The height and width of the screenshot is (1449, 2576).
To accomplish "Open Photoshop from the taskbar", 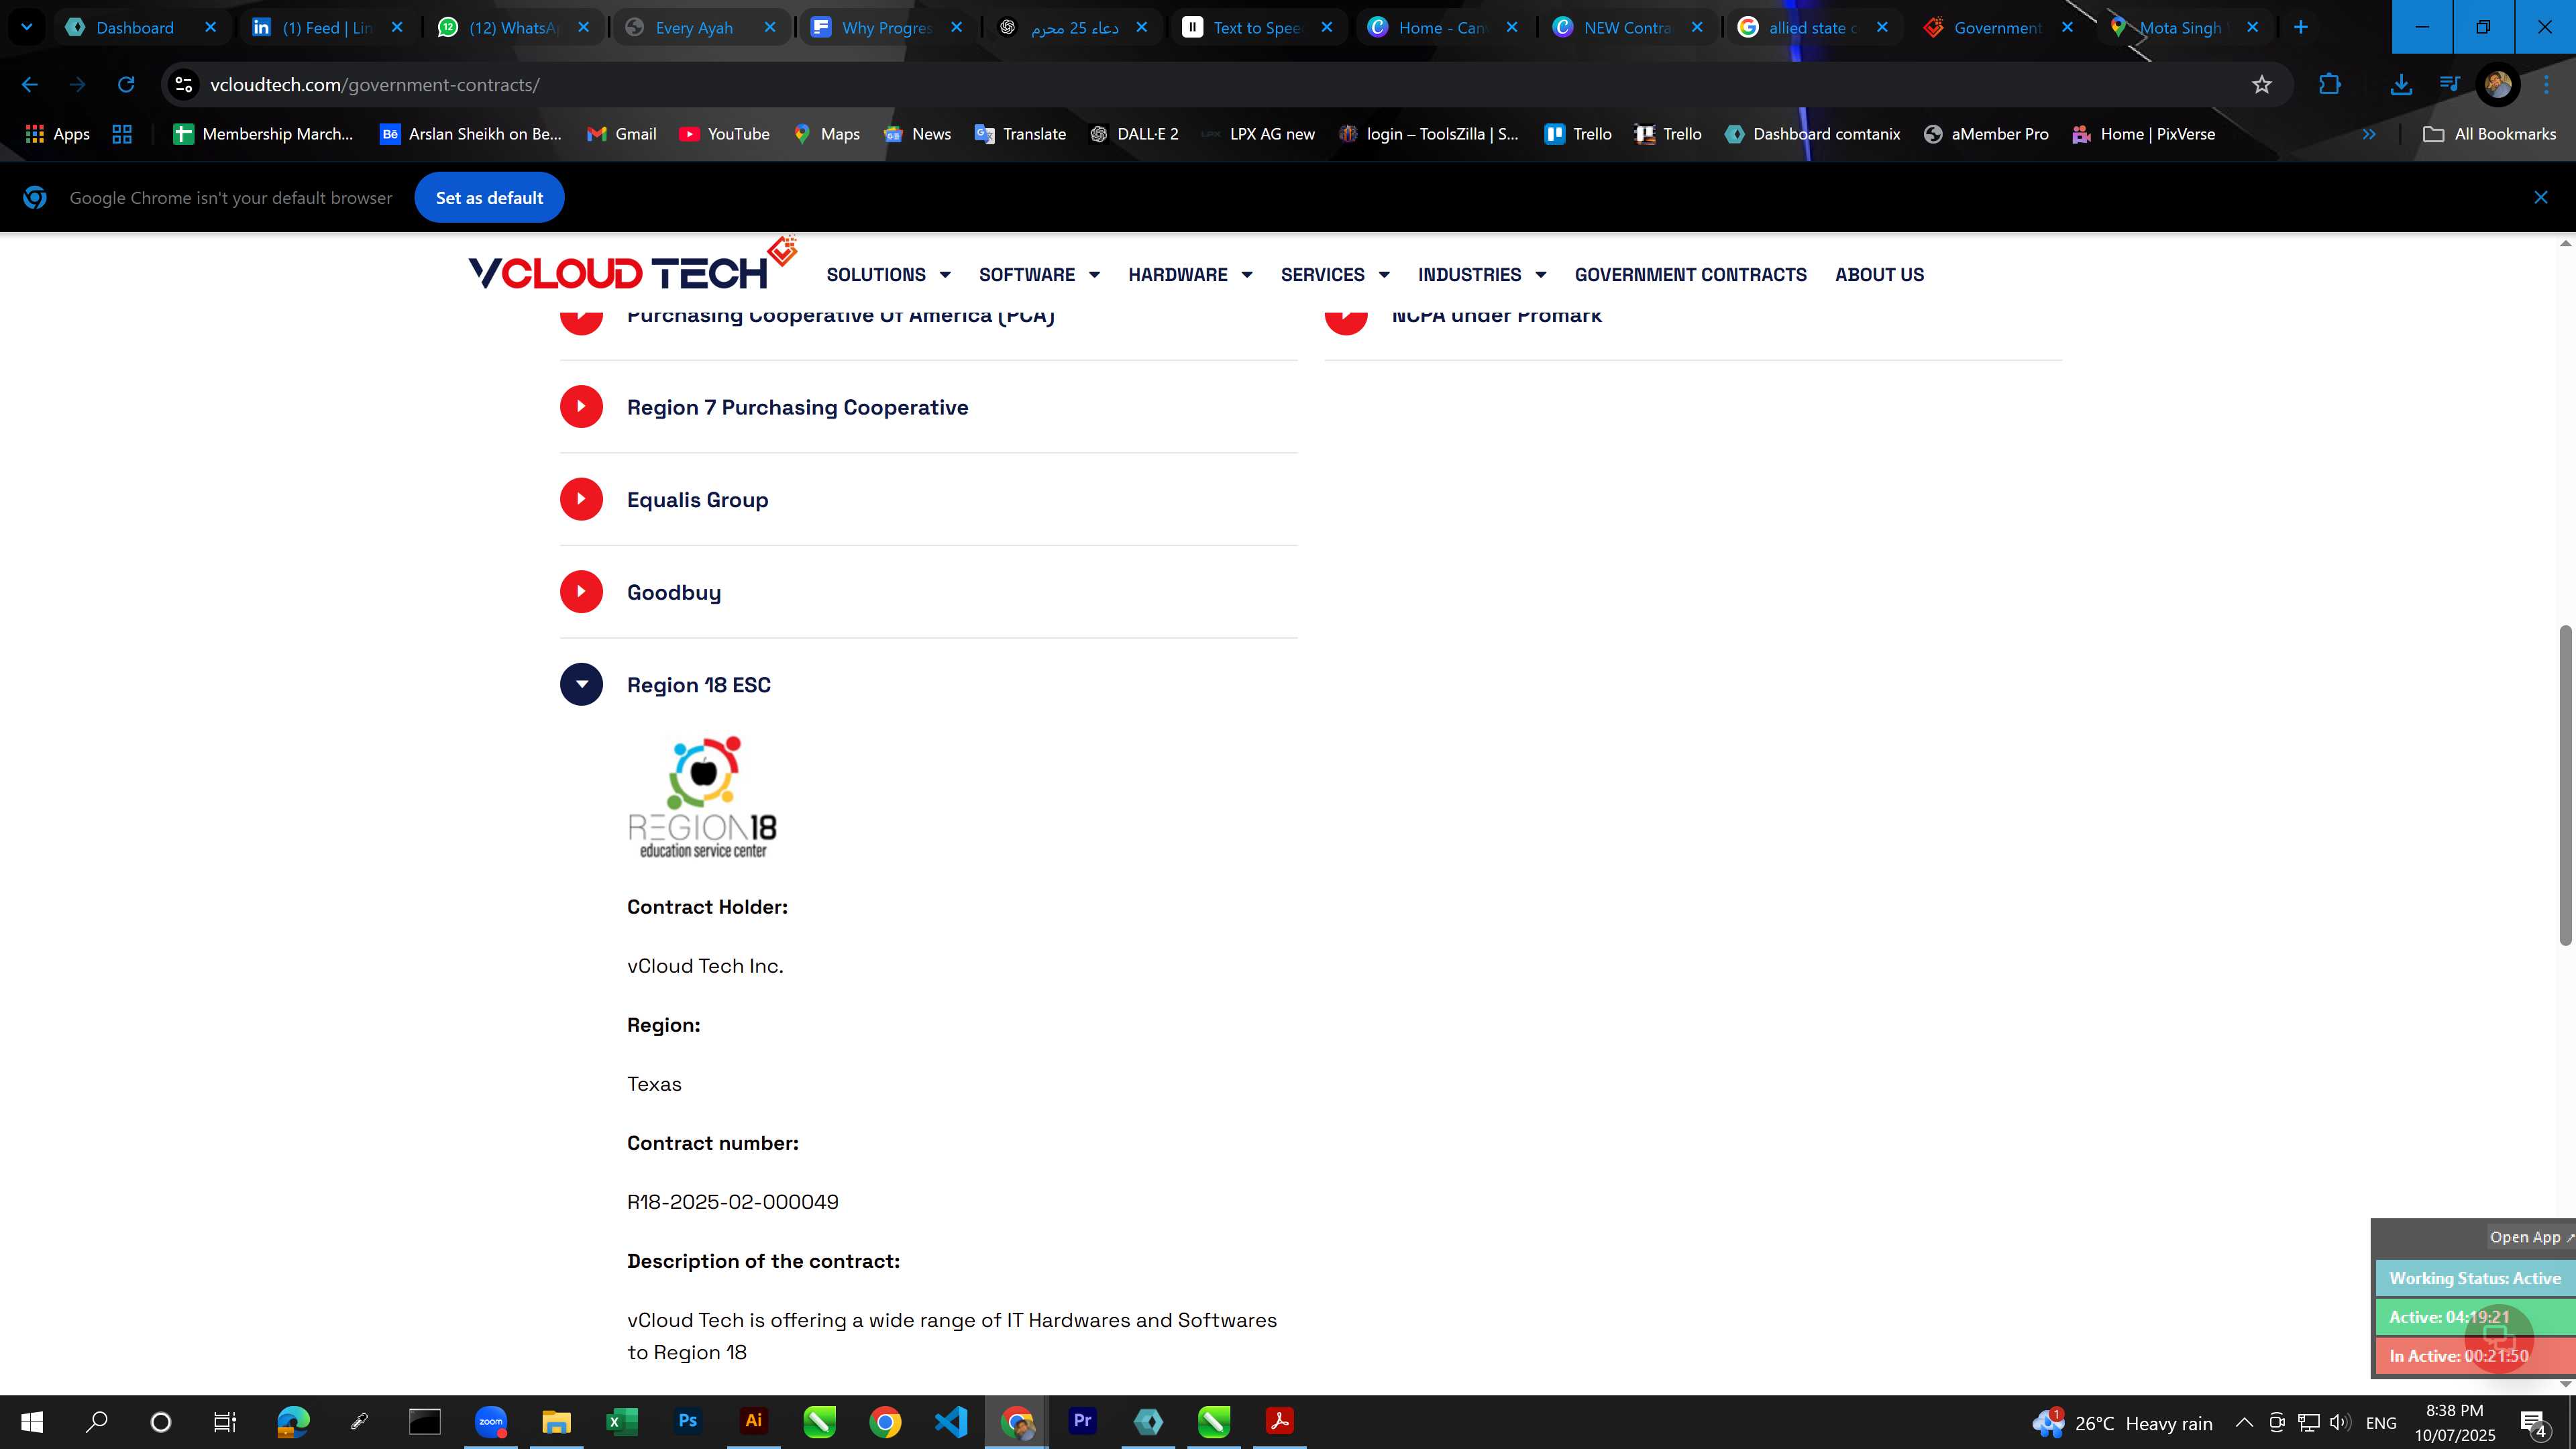I will (x=687, y=1422).
